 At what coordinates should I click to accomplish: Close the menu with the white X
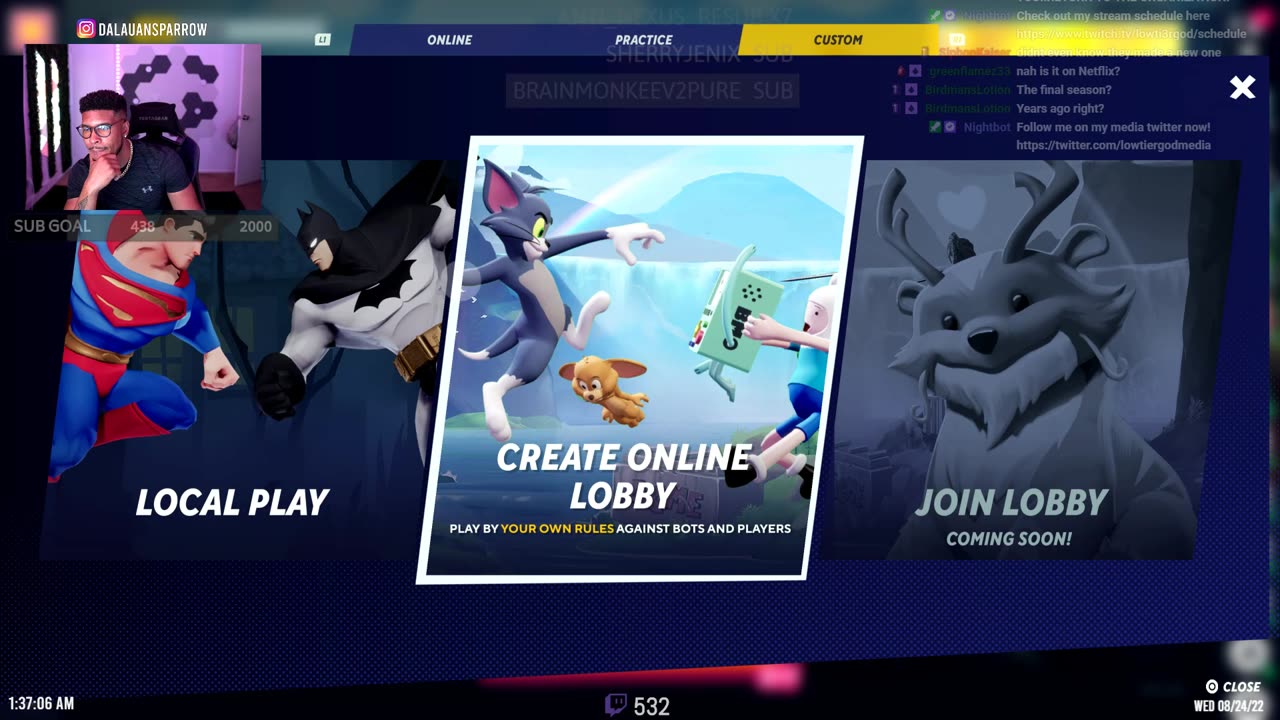[x=1242, y=88]
